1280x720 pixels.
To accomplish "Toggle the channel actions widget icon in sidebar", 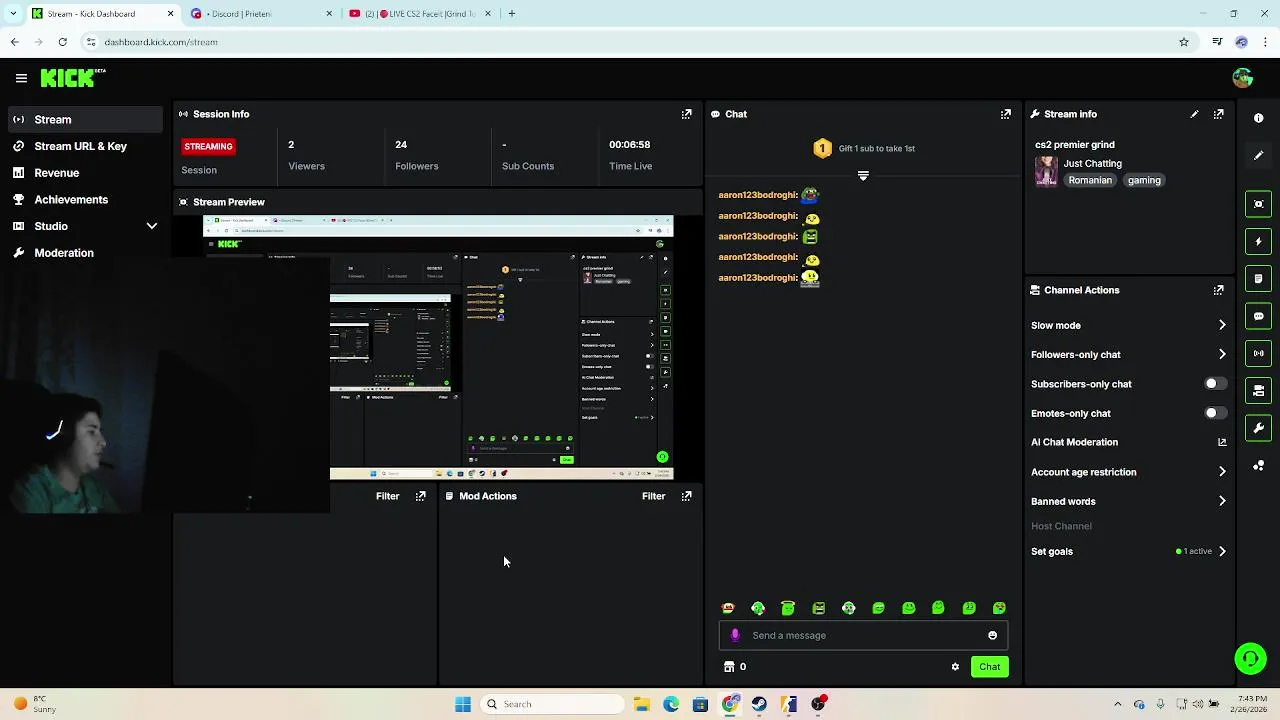I will click(x=1258, y=390).
